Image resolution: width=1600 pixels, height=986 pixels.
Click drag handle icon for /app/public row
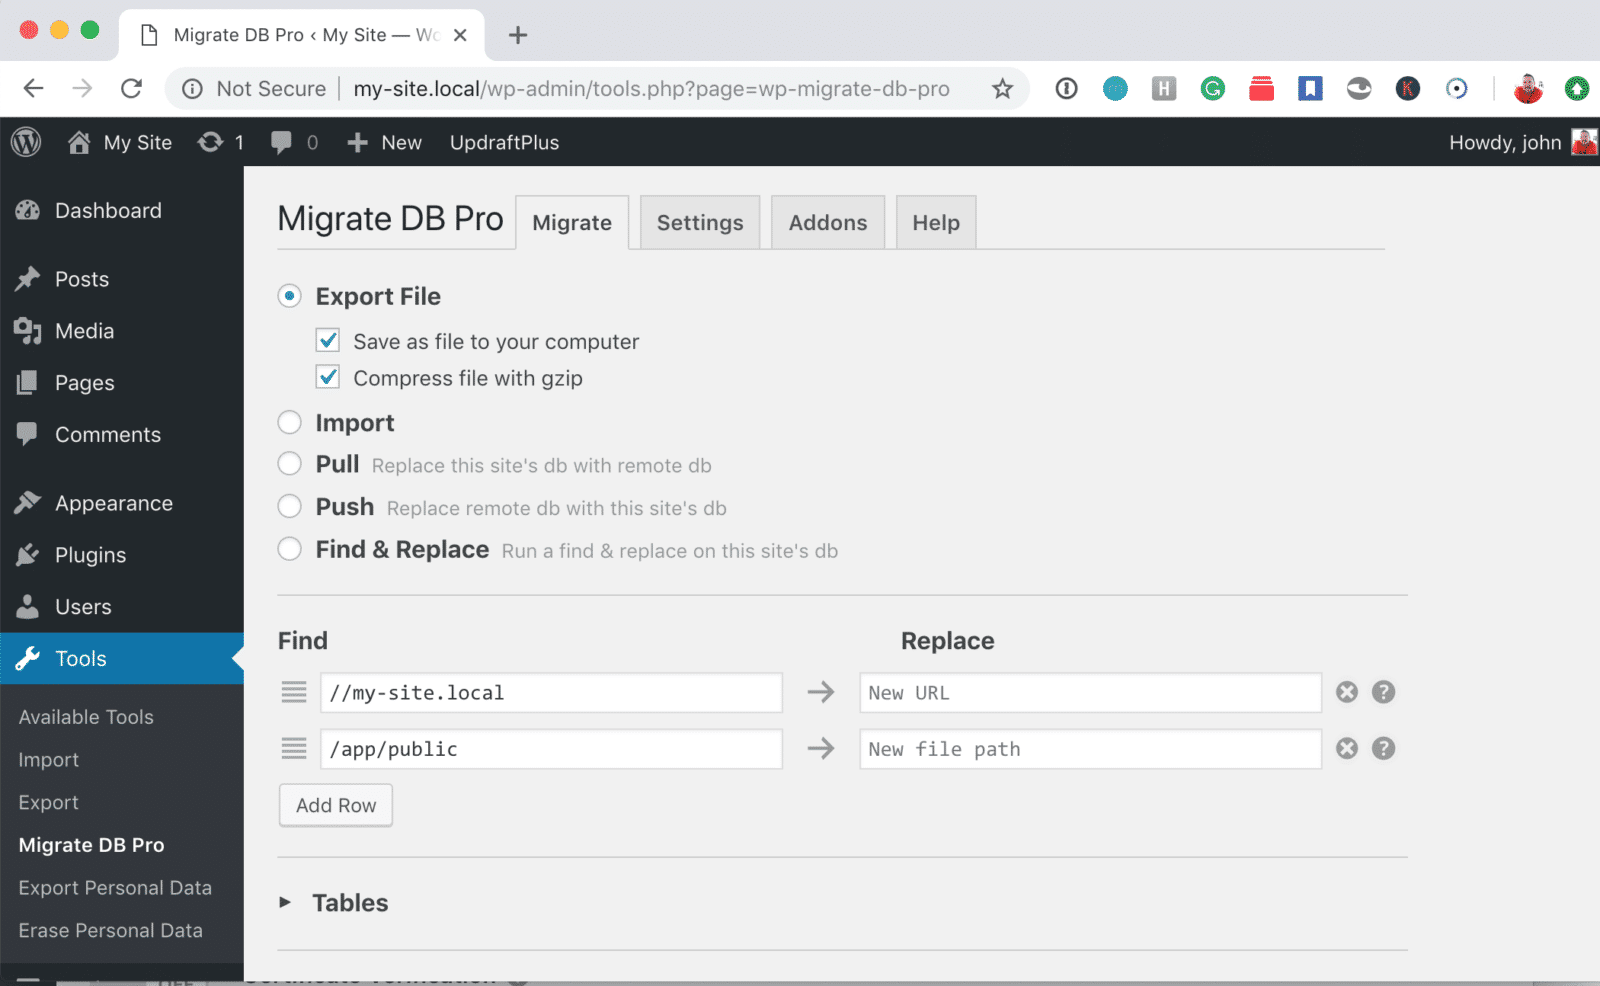tap(294, 748)
